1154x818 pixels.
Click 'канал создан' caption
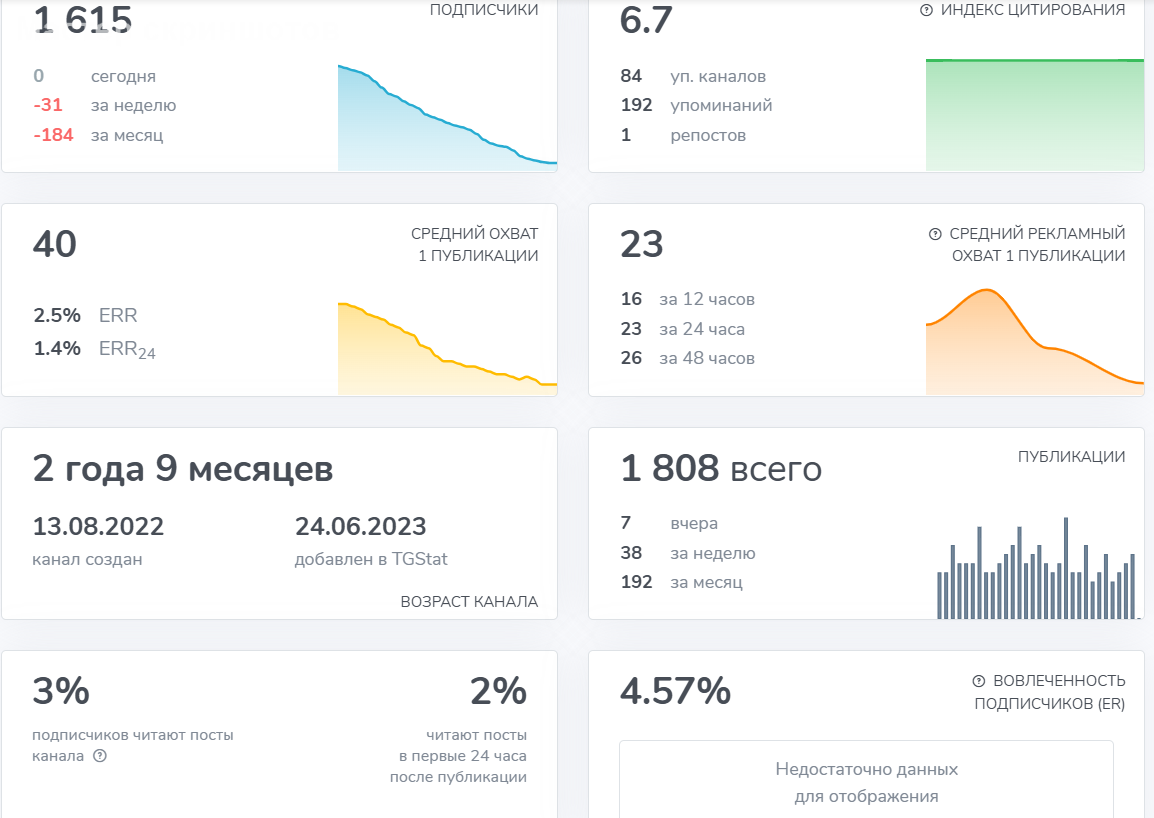87,560
